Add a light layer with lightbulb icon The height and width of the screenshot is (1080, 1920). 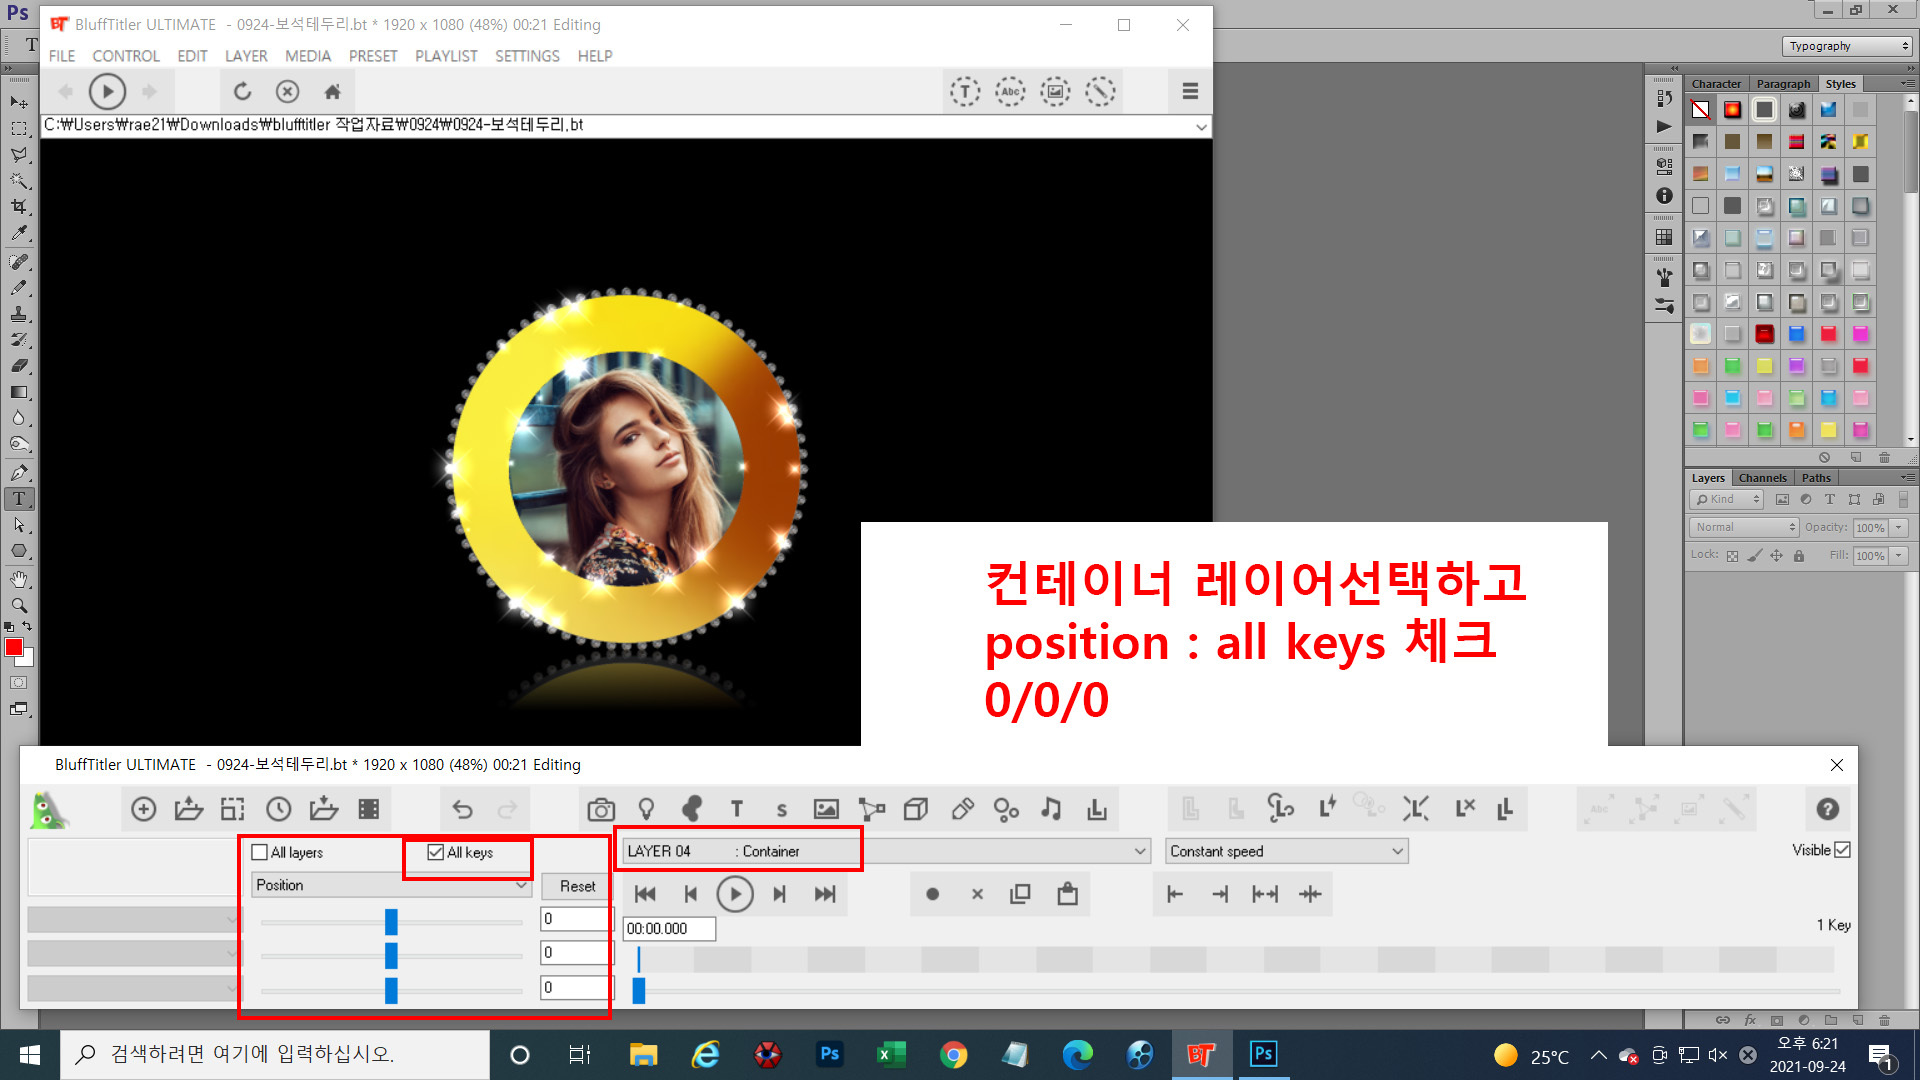(646, 809)
